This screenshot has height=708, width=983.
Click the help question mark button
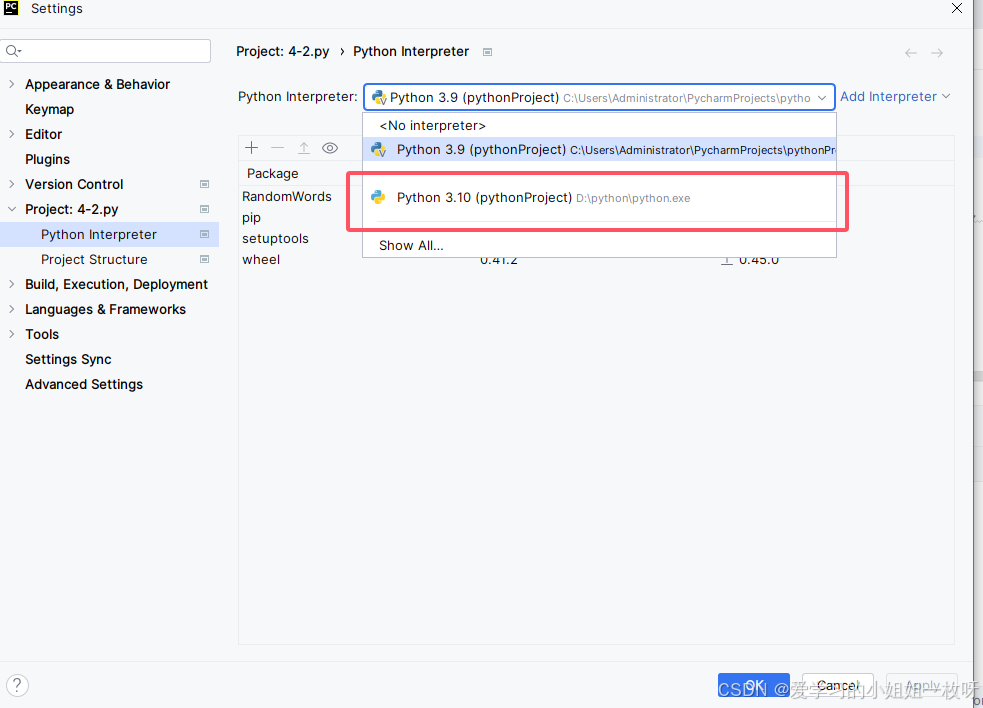pyautogui.click(x=18, y=685)
